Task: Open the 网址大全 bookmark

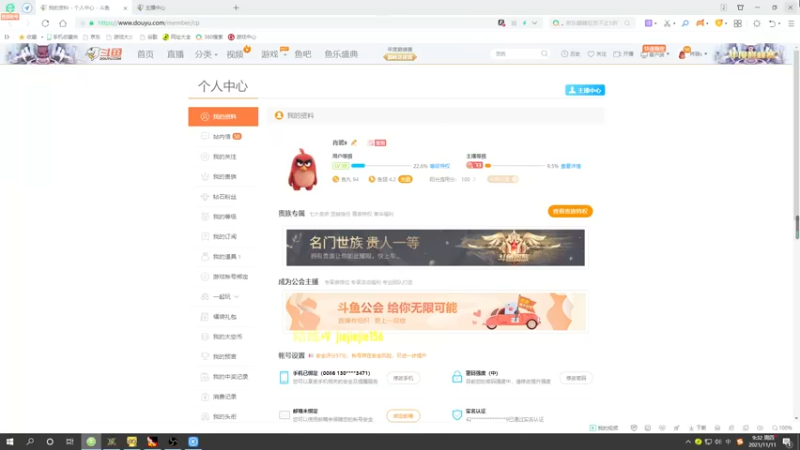Action: (177, 37)
